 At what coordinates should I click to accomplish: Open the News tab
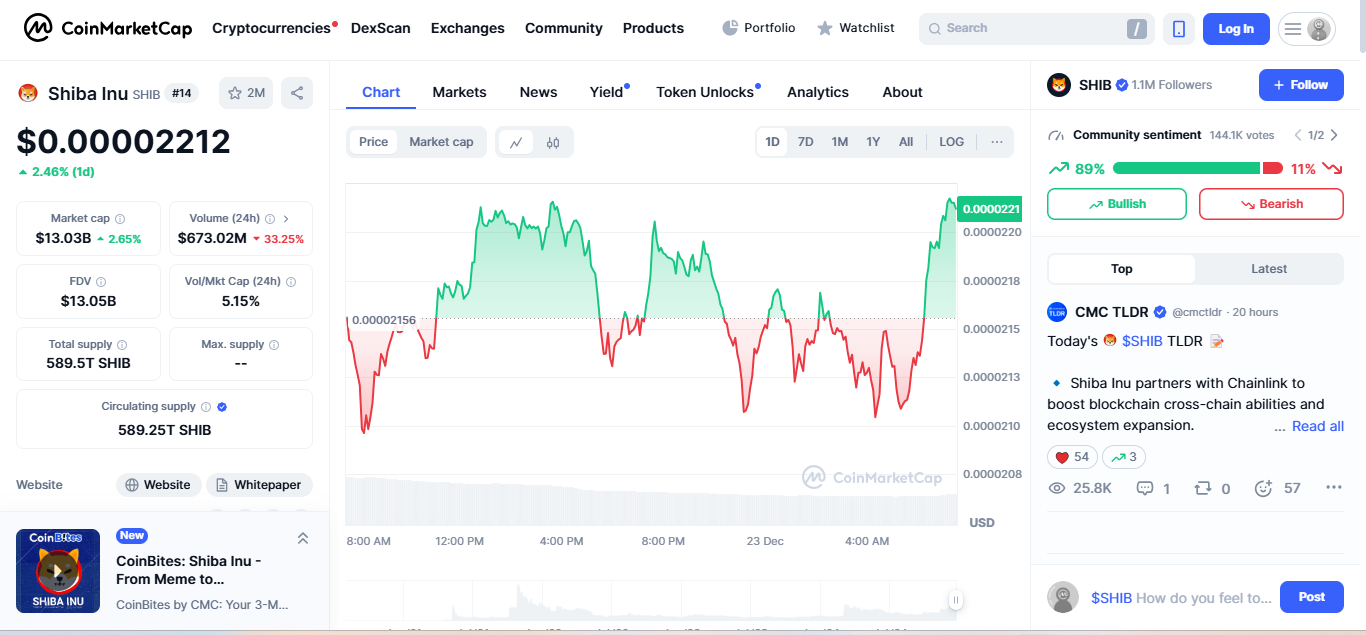[538, 92]
